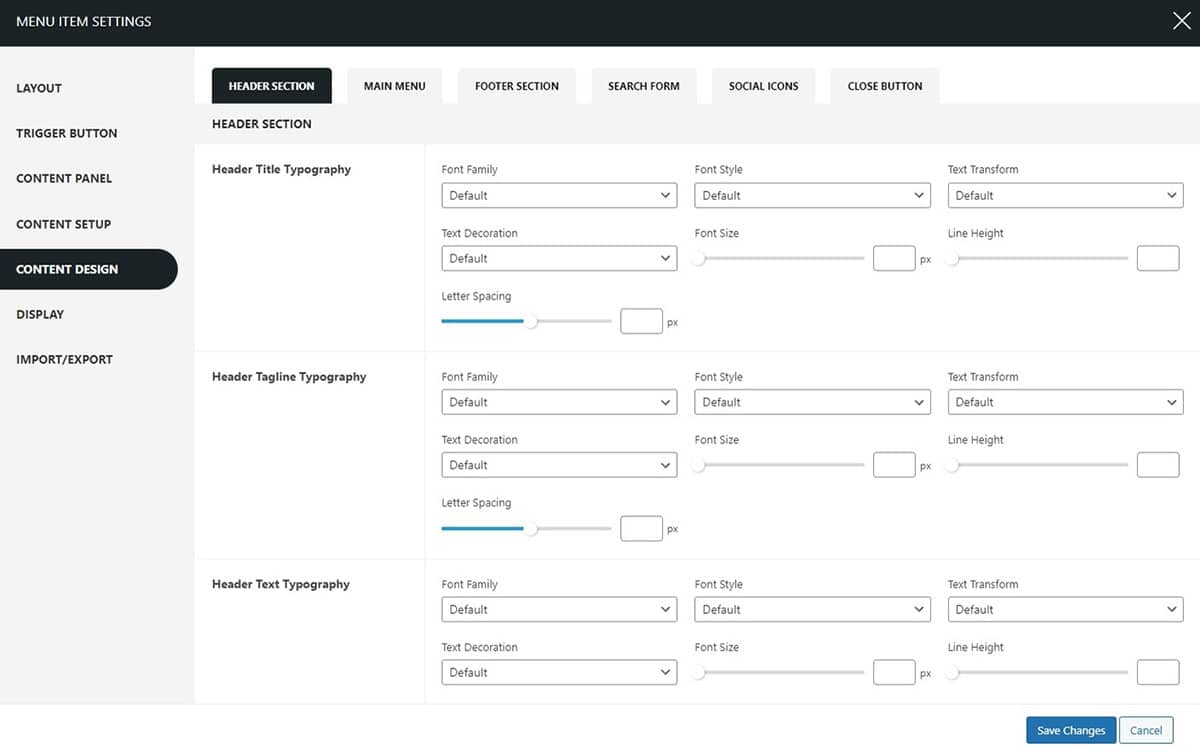Open the Content Panel section
This screenshot has height=752, width=1200.
[64, 178]
